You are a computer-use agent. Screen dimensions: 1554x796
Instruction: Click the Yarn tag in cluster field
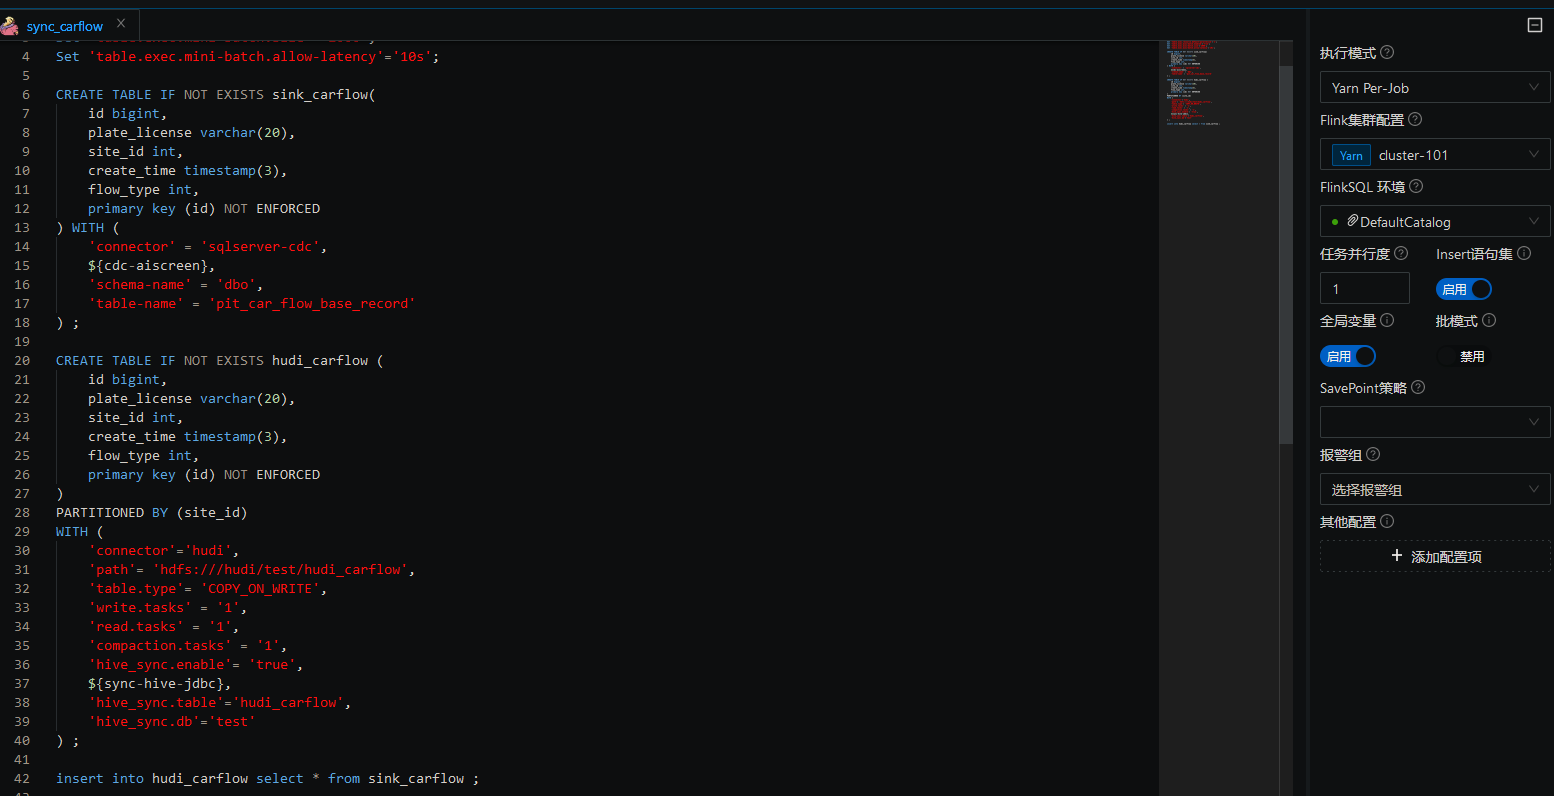(1351, 155)
